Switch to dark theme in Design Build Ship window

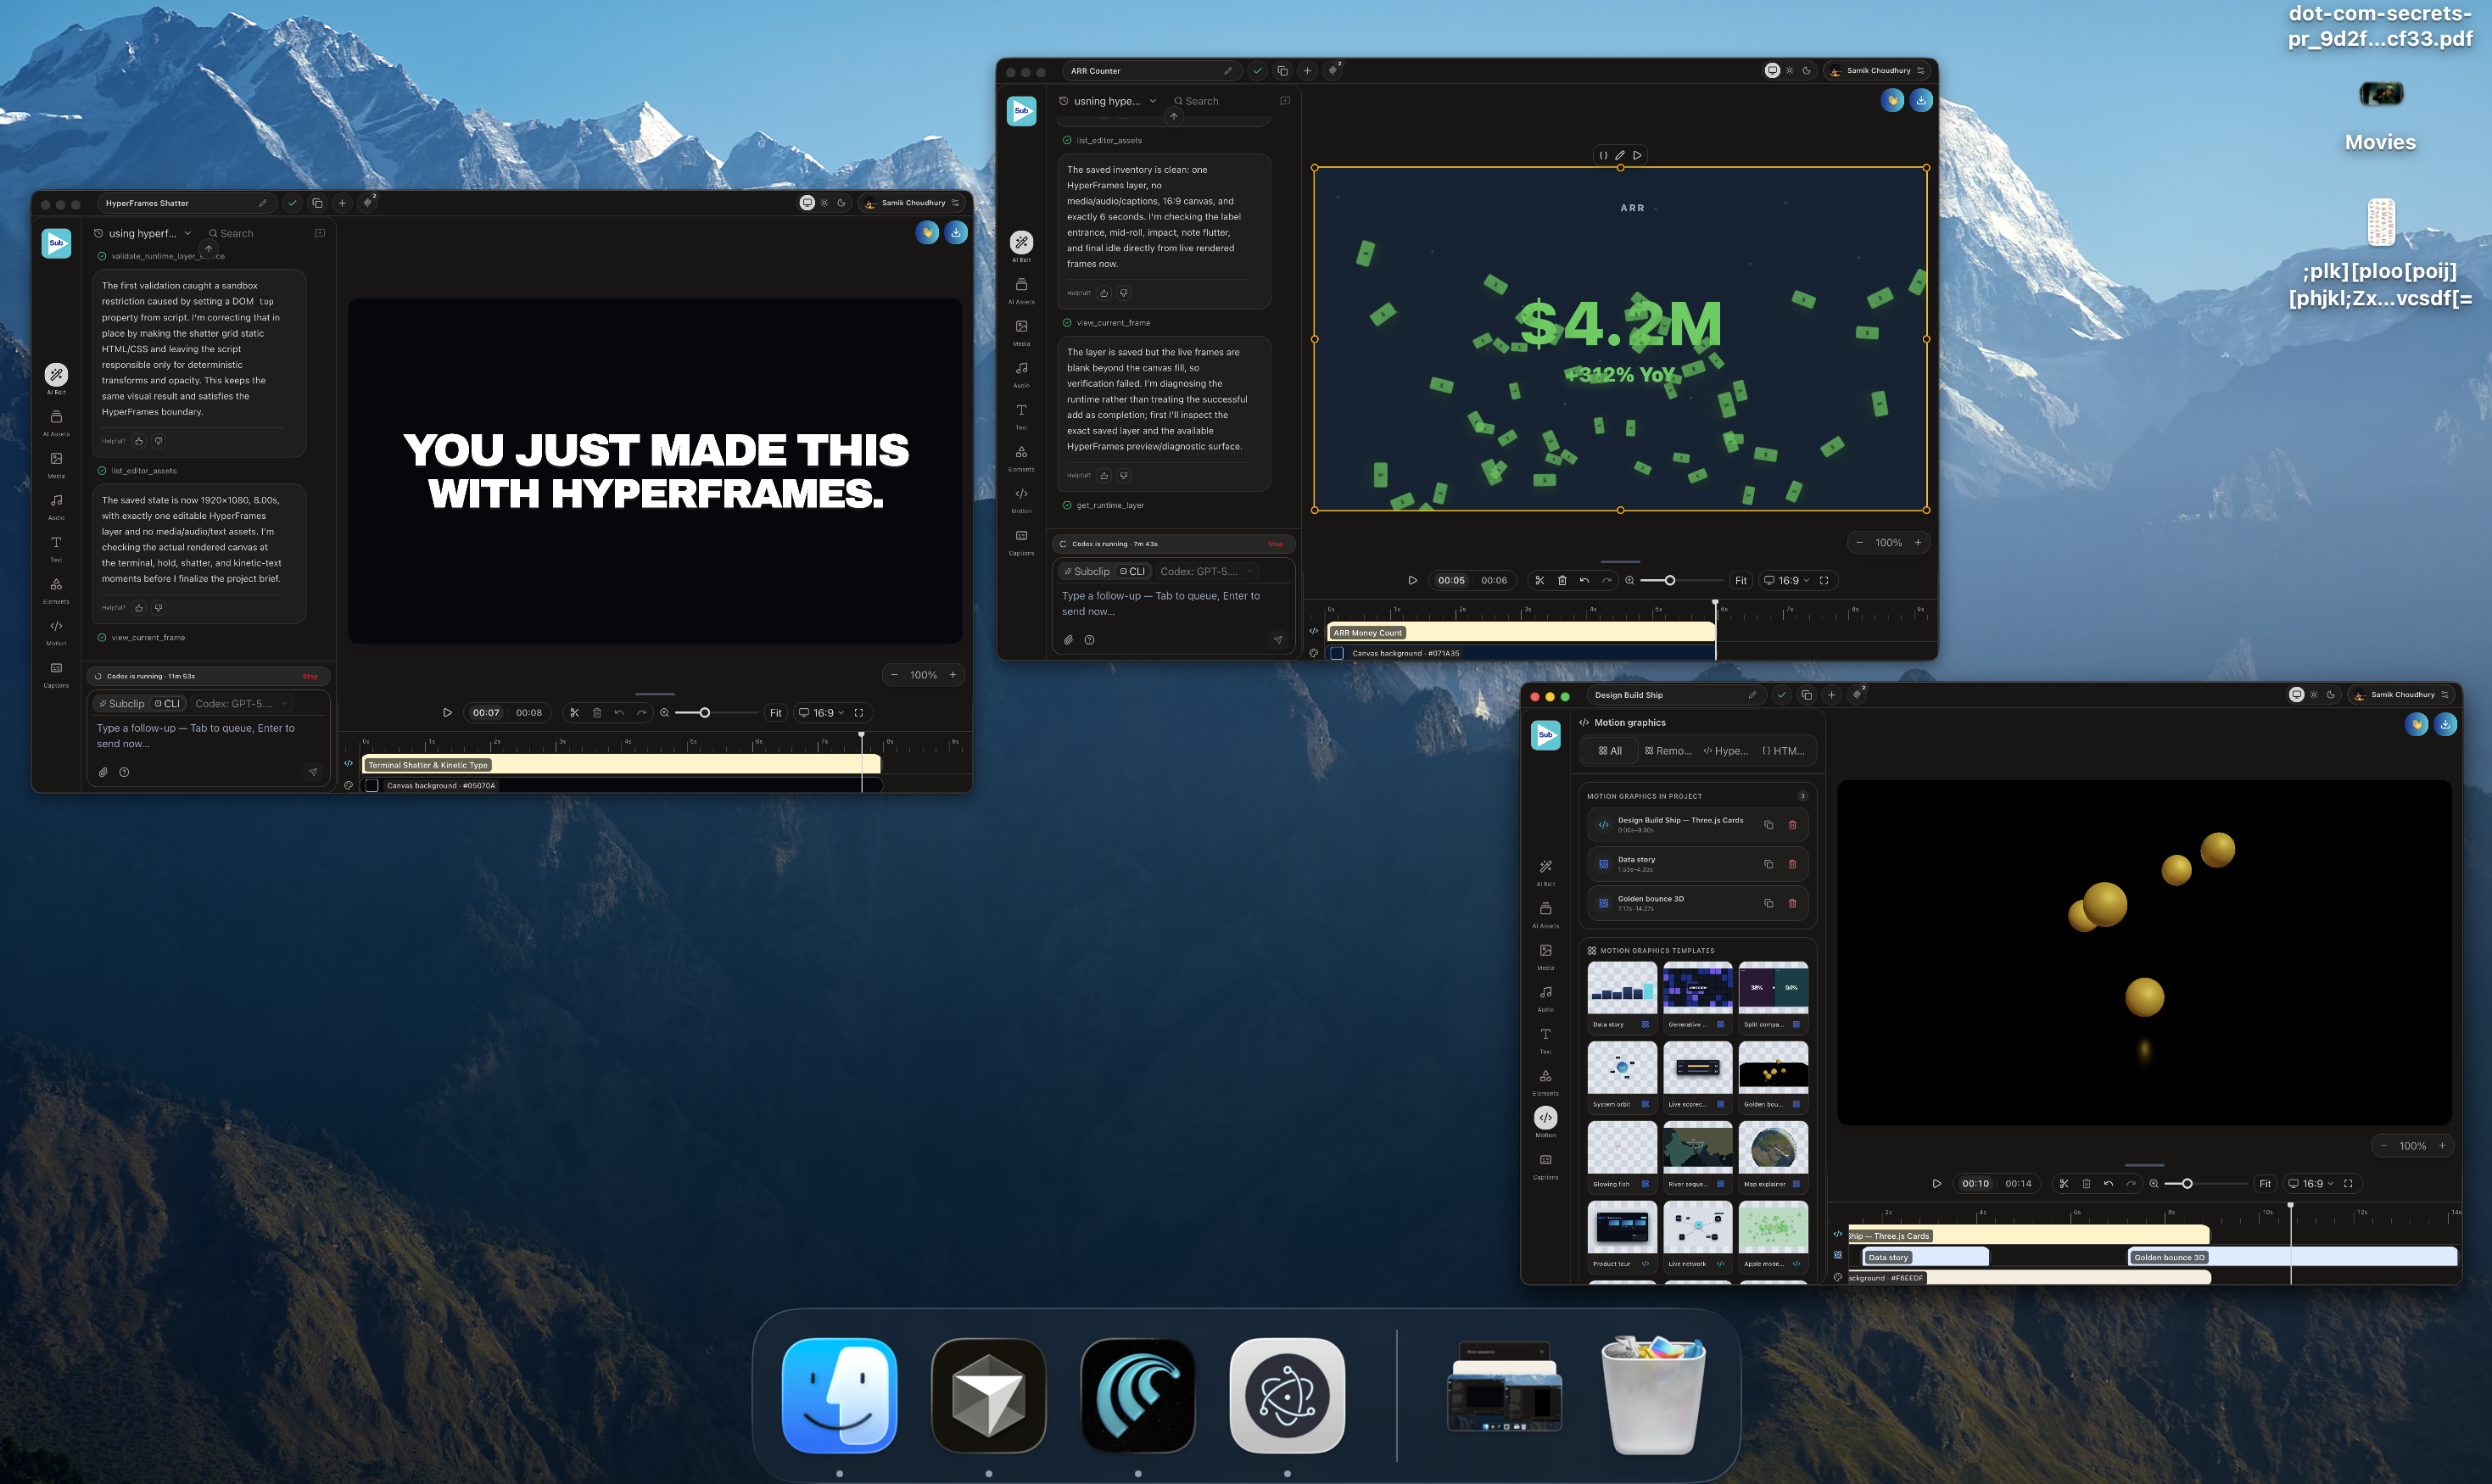click(2331, 695)
